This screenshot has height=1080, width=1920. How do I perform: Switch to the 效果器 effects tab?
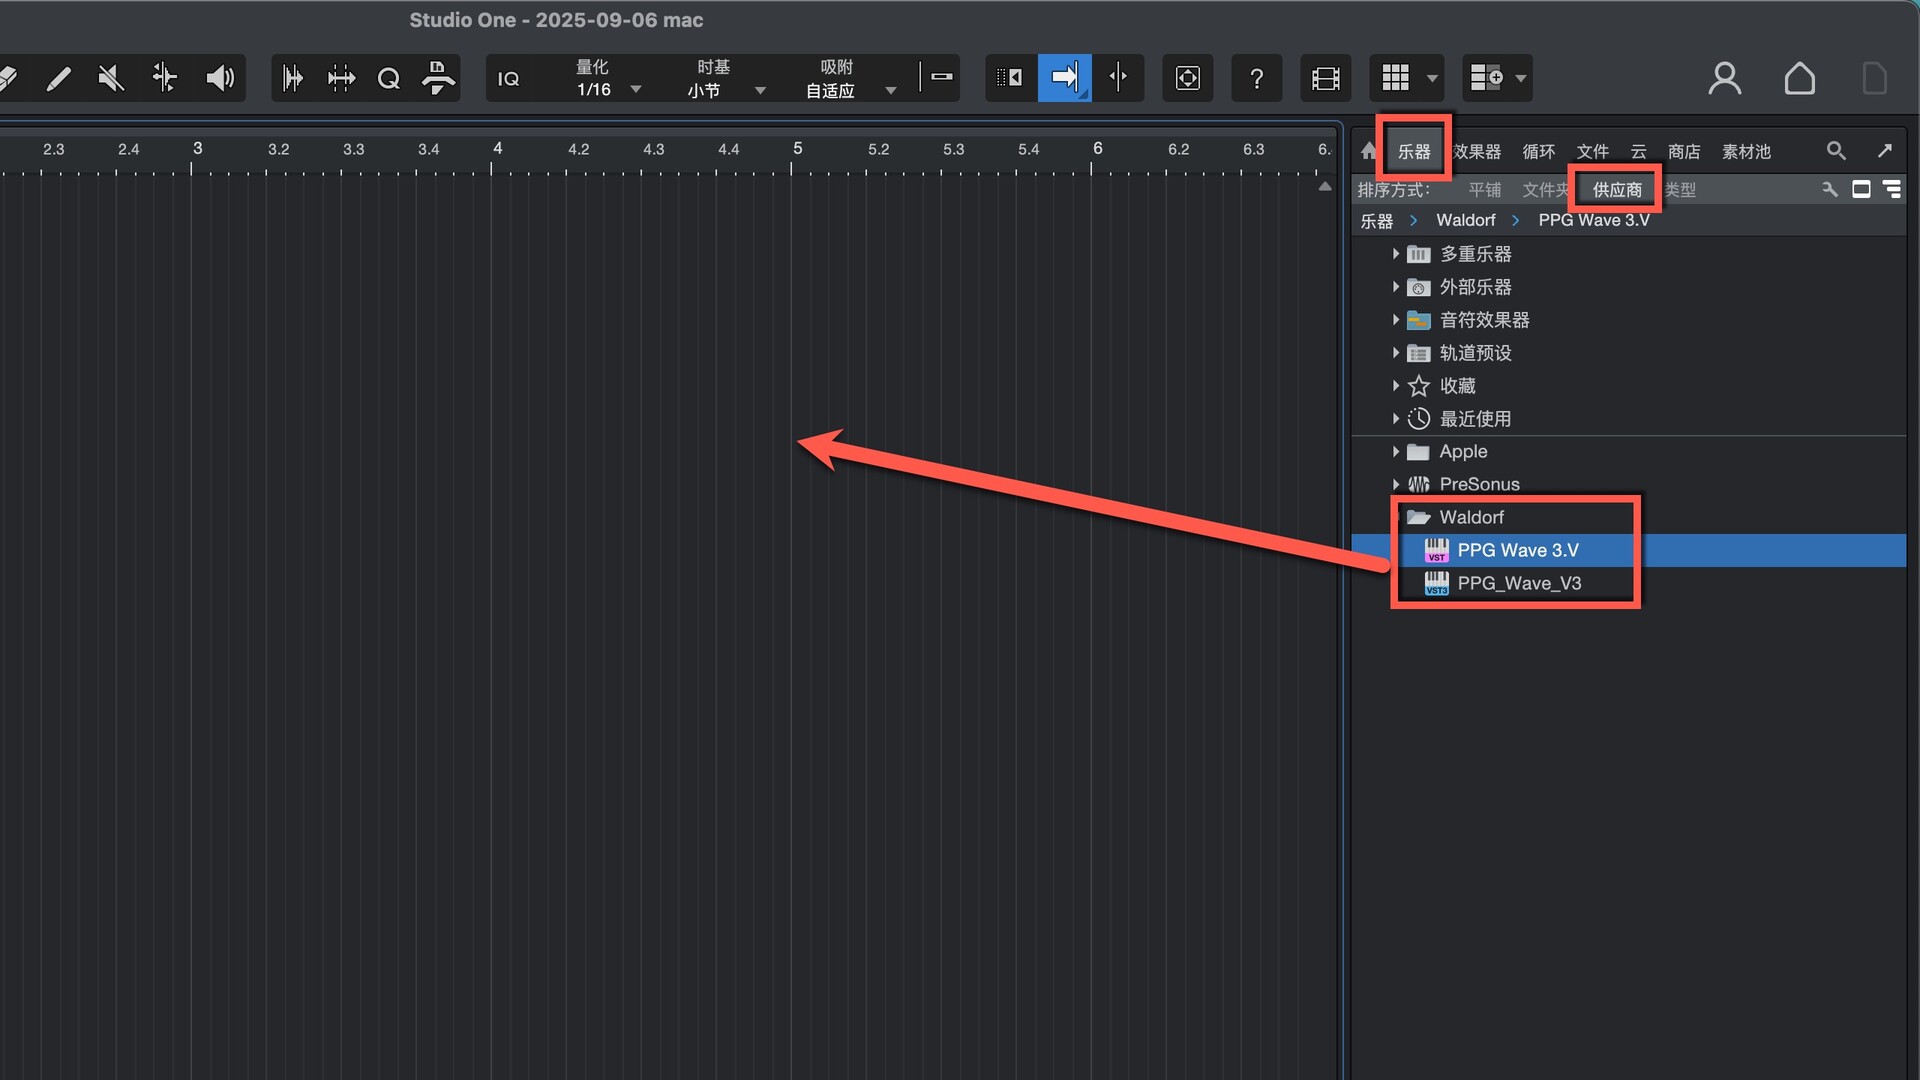pyautogui.click(x=1477, y=151)
